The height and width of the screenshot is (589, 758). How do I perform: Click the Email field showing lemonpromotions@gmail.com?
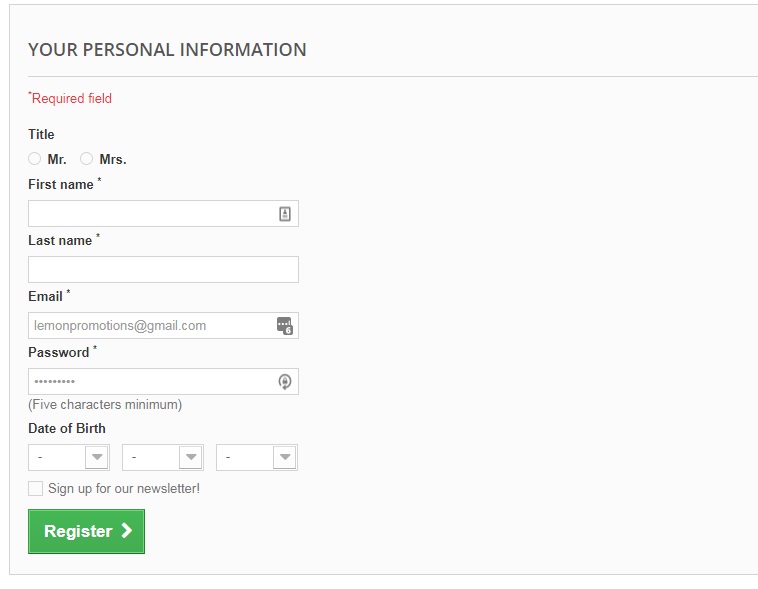coord(150,326)
